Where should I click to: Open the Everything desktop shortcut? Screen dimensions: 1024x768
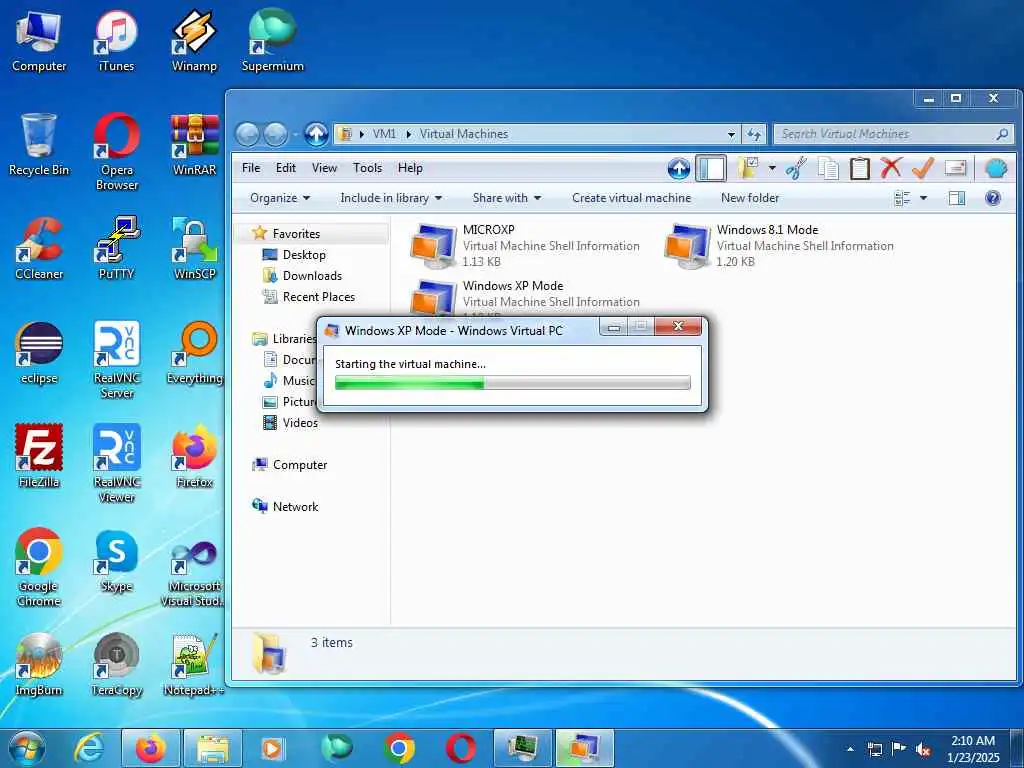(x=194, y=352)
